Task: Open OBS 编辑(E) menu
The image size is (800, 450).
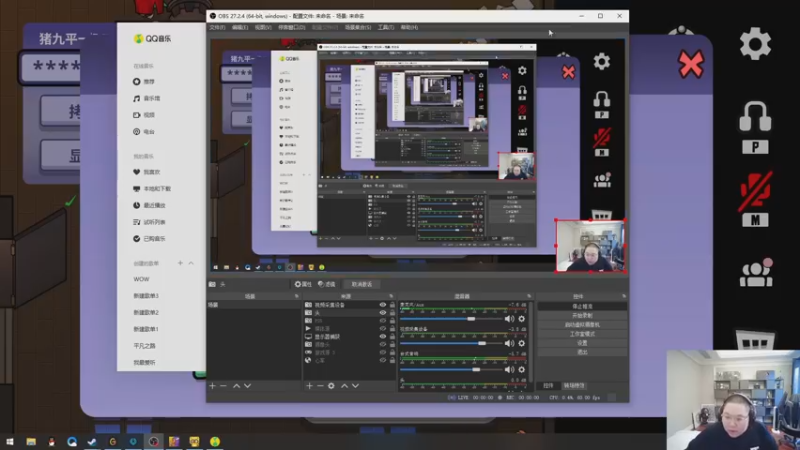Action: pos(240,28)
